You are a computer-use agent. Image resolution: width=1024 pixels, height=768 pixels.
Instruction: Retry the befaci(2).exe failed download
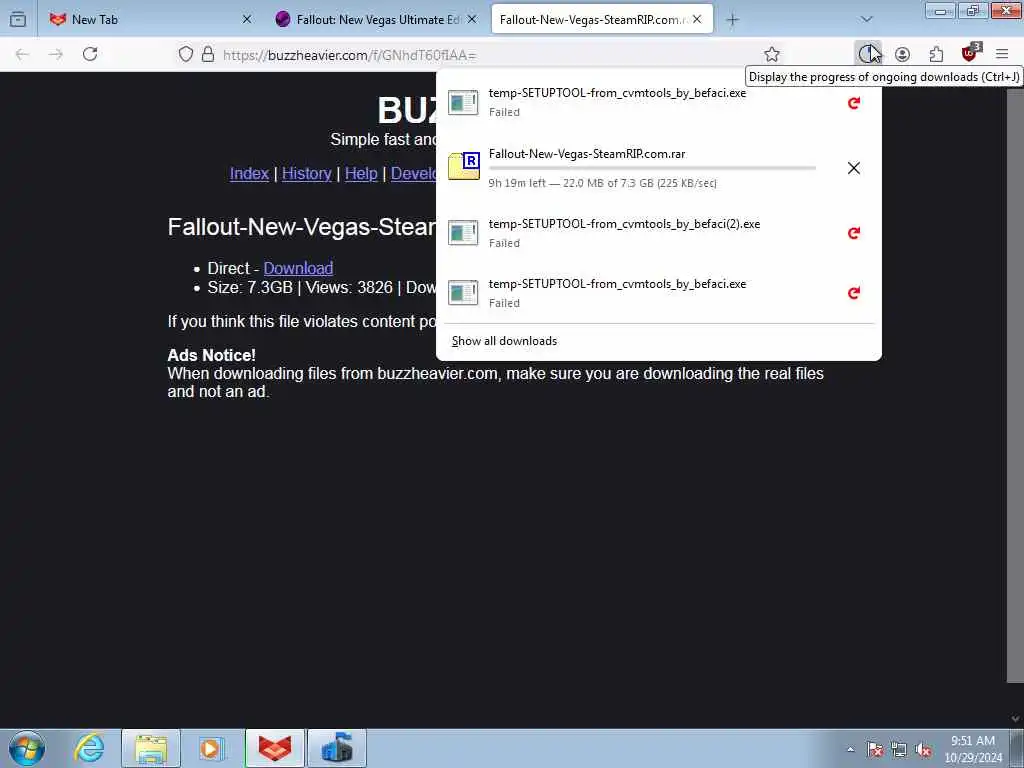pyautogui.click(x=854, y=233)
